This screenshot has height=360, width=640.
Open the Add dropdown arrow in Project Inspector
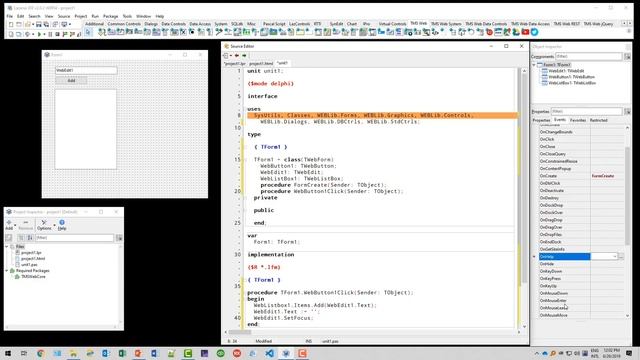(15, 225)
